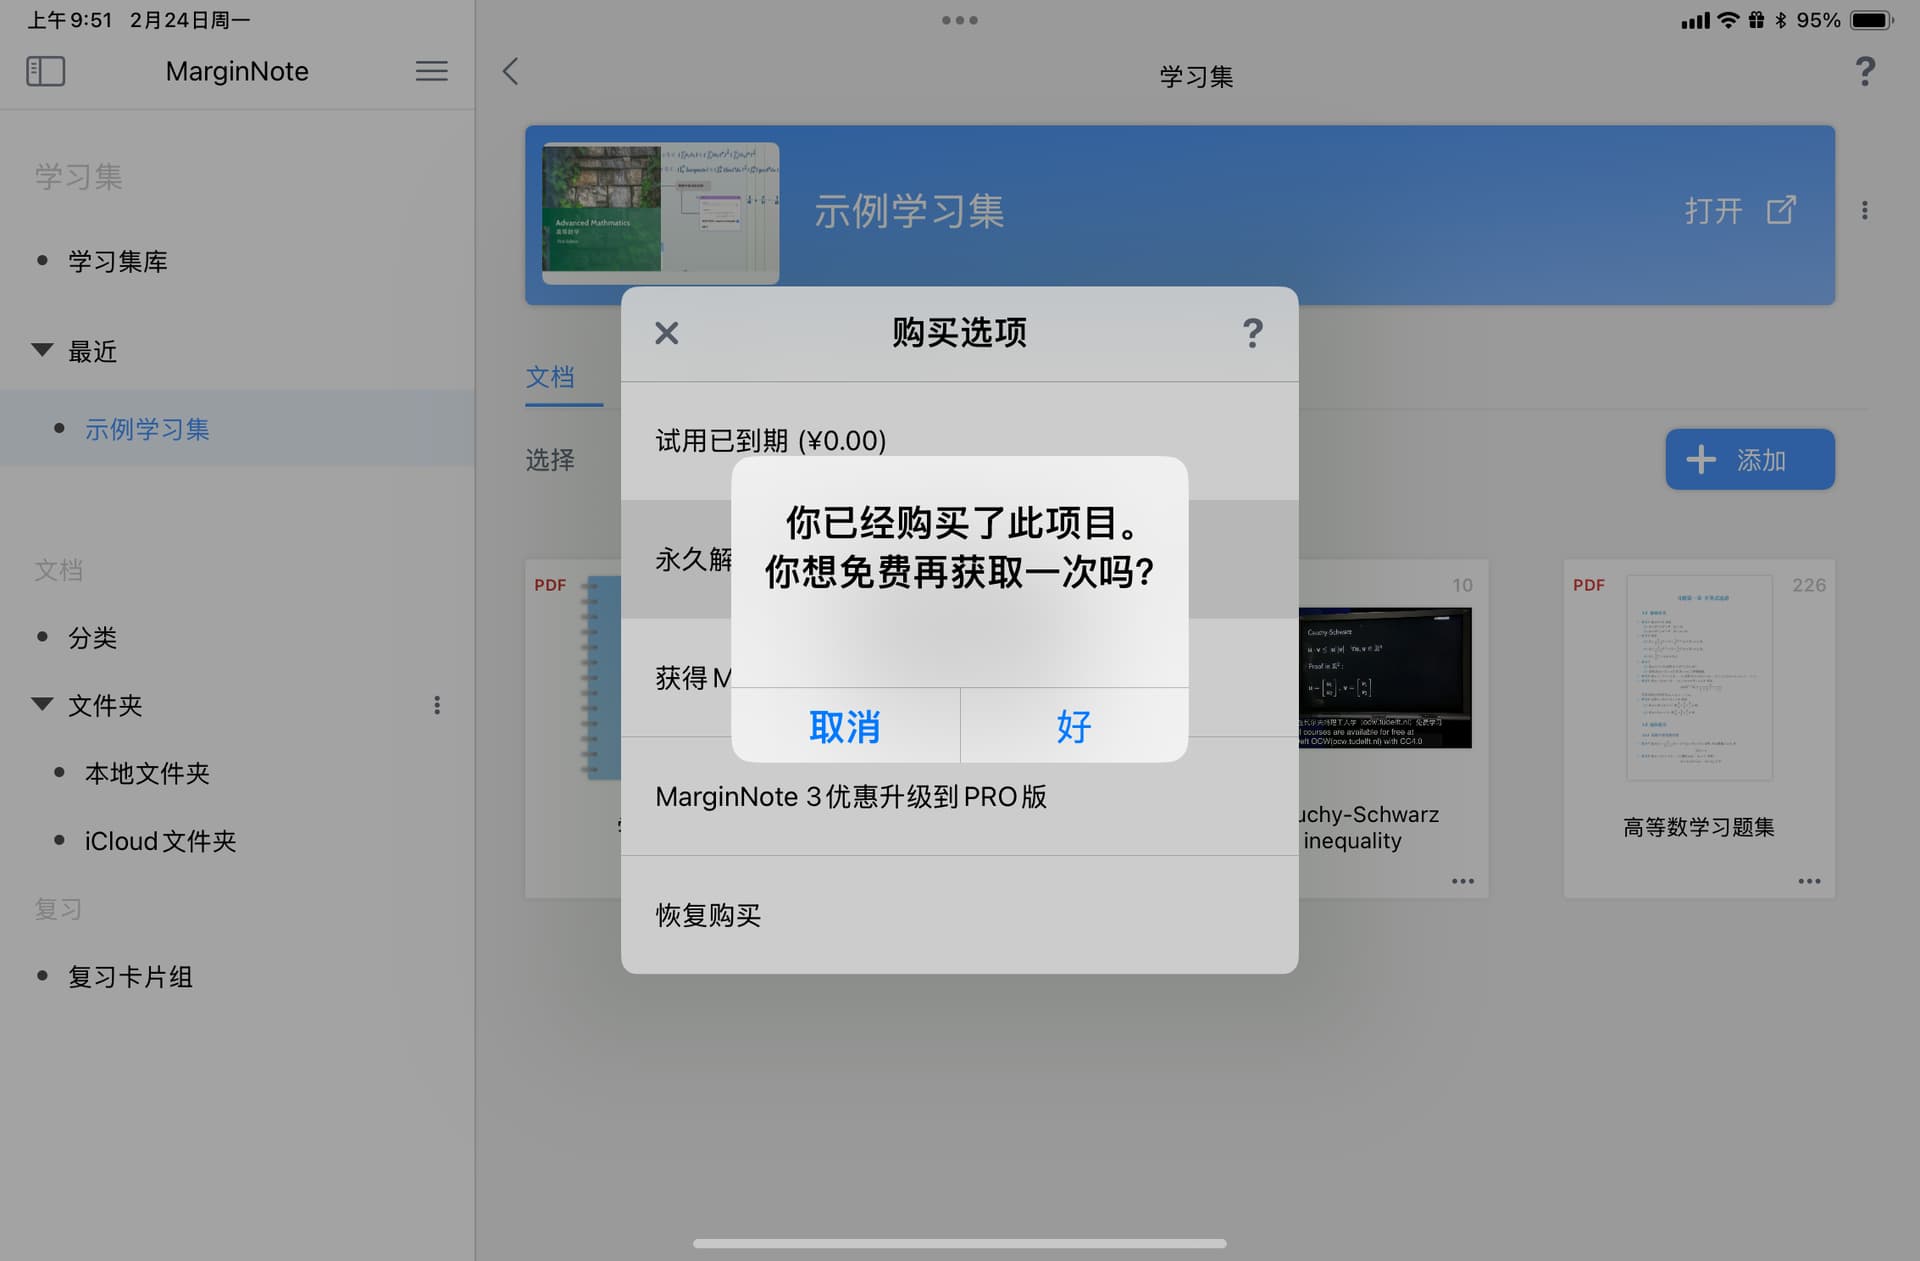
Task: Collapse the 最近 section triangle
Action: pos(42,350)
